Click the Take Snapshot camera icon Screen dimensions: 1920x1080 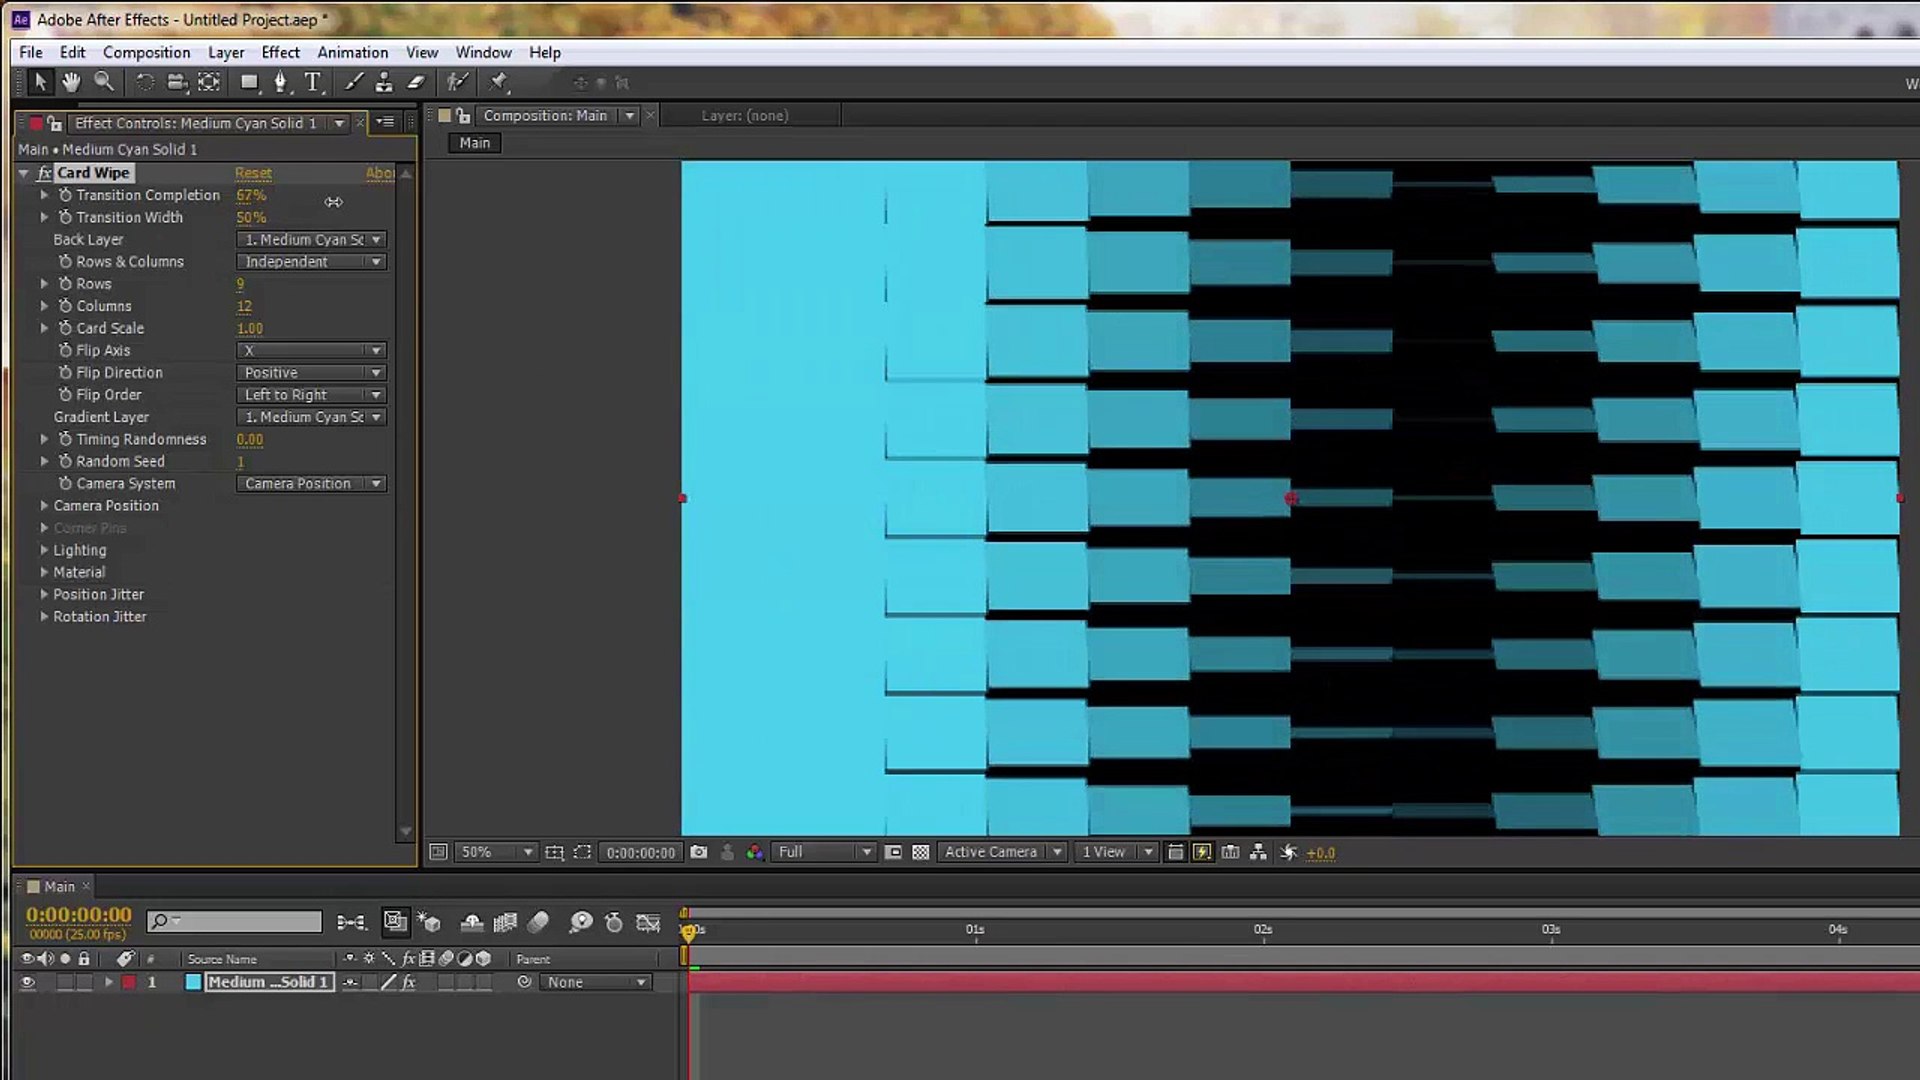(699, 852)
